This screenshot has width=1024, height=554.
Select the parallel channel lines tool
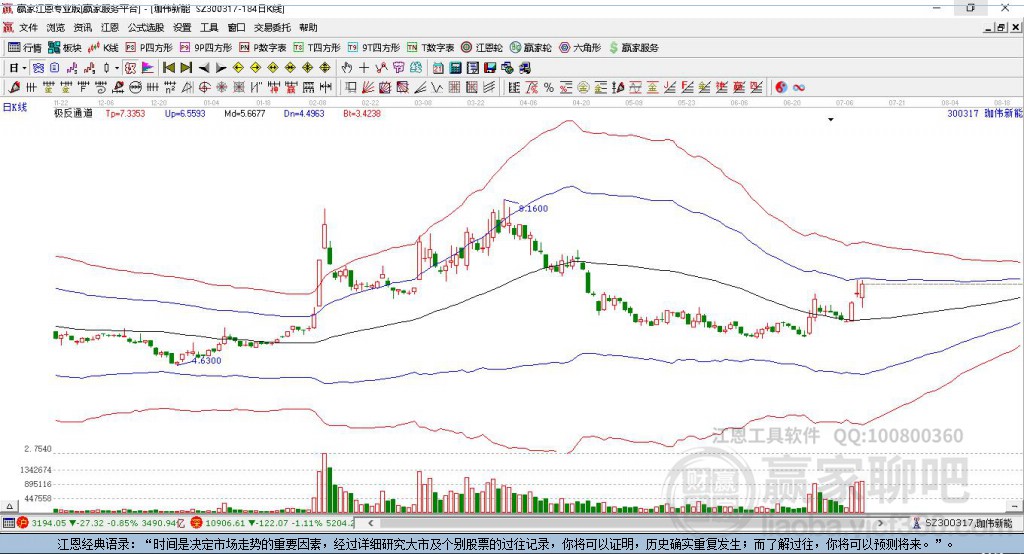coord(488,87)
